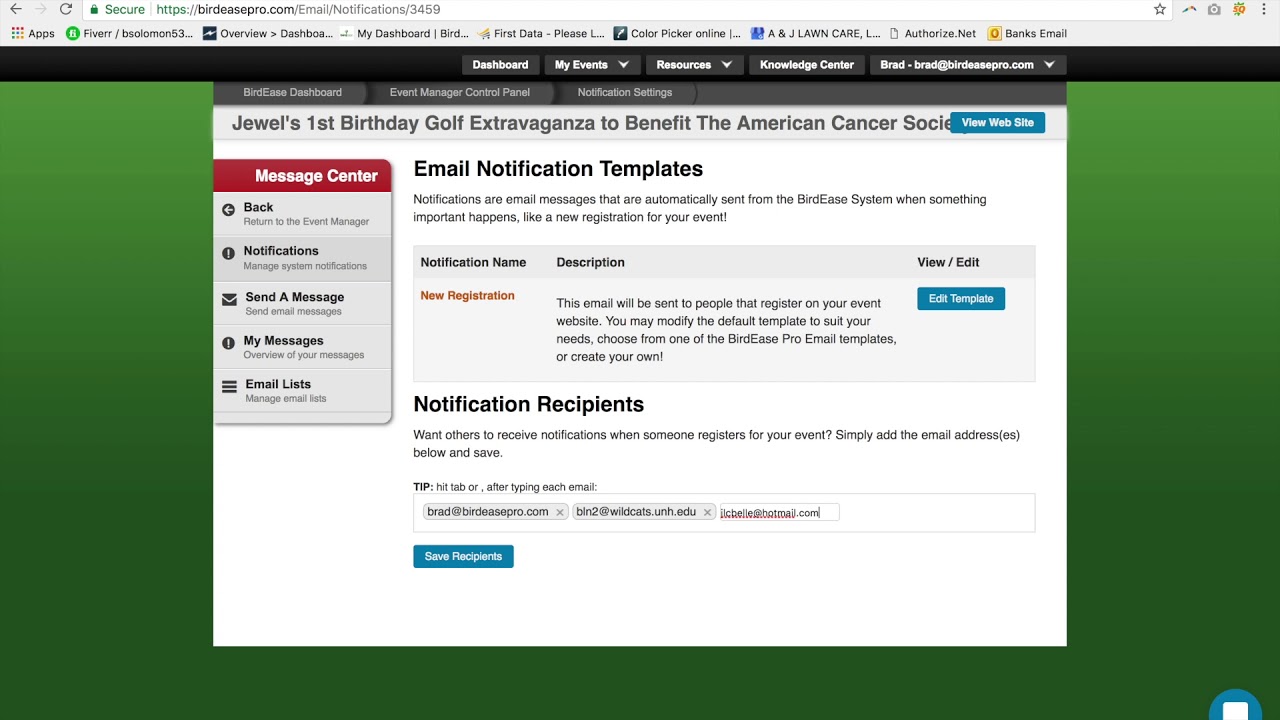Bookmark page with star icon
Screen dimensions: 1280x720
tap(1160, 9)
